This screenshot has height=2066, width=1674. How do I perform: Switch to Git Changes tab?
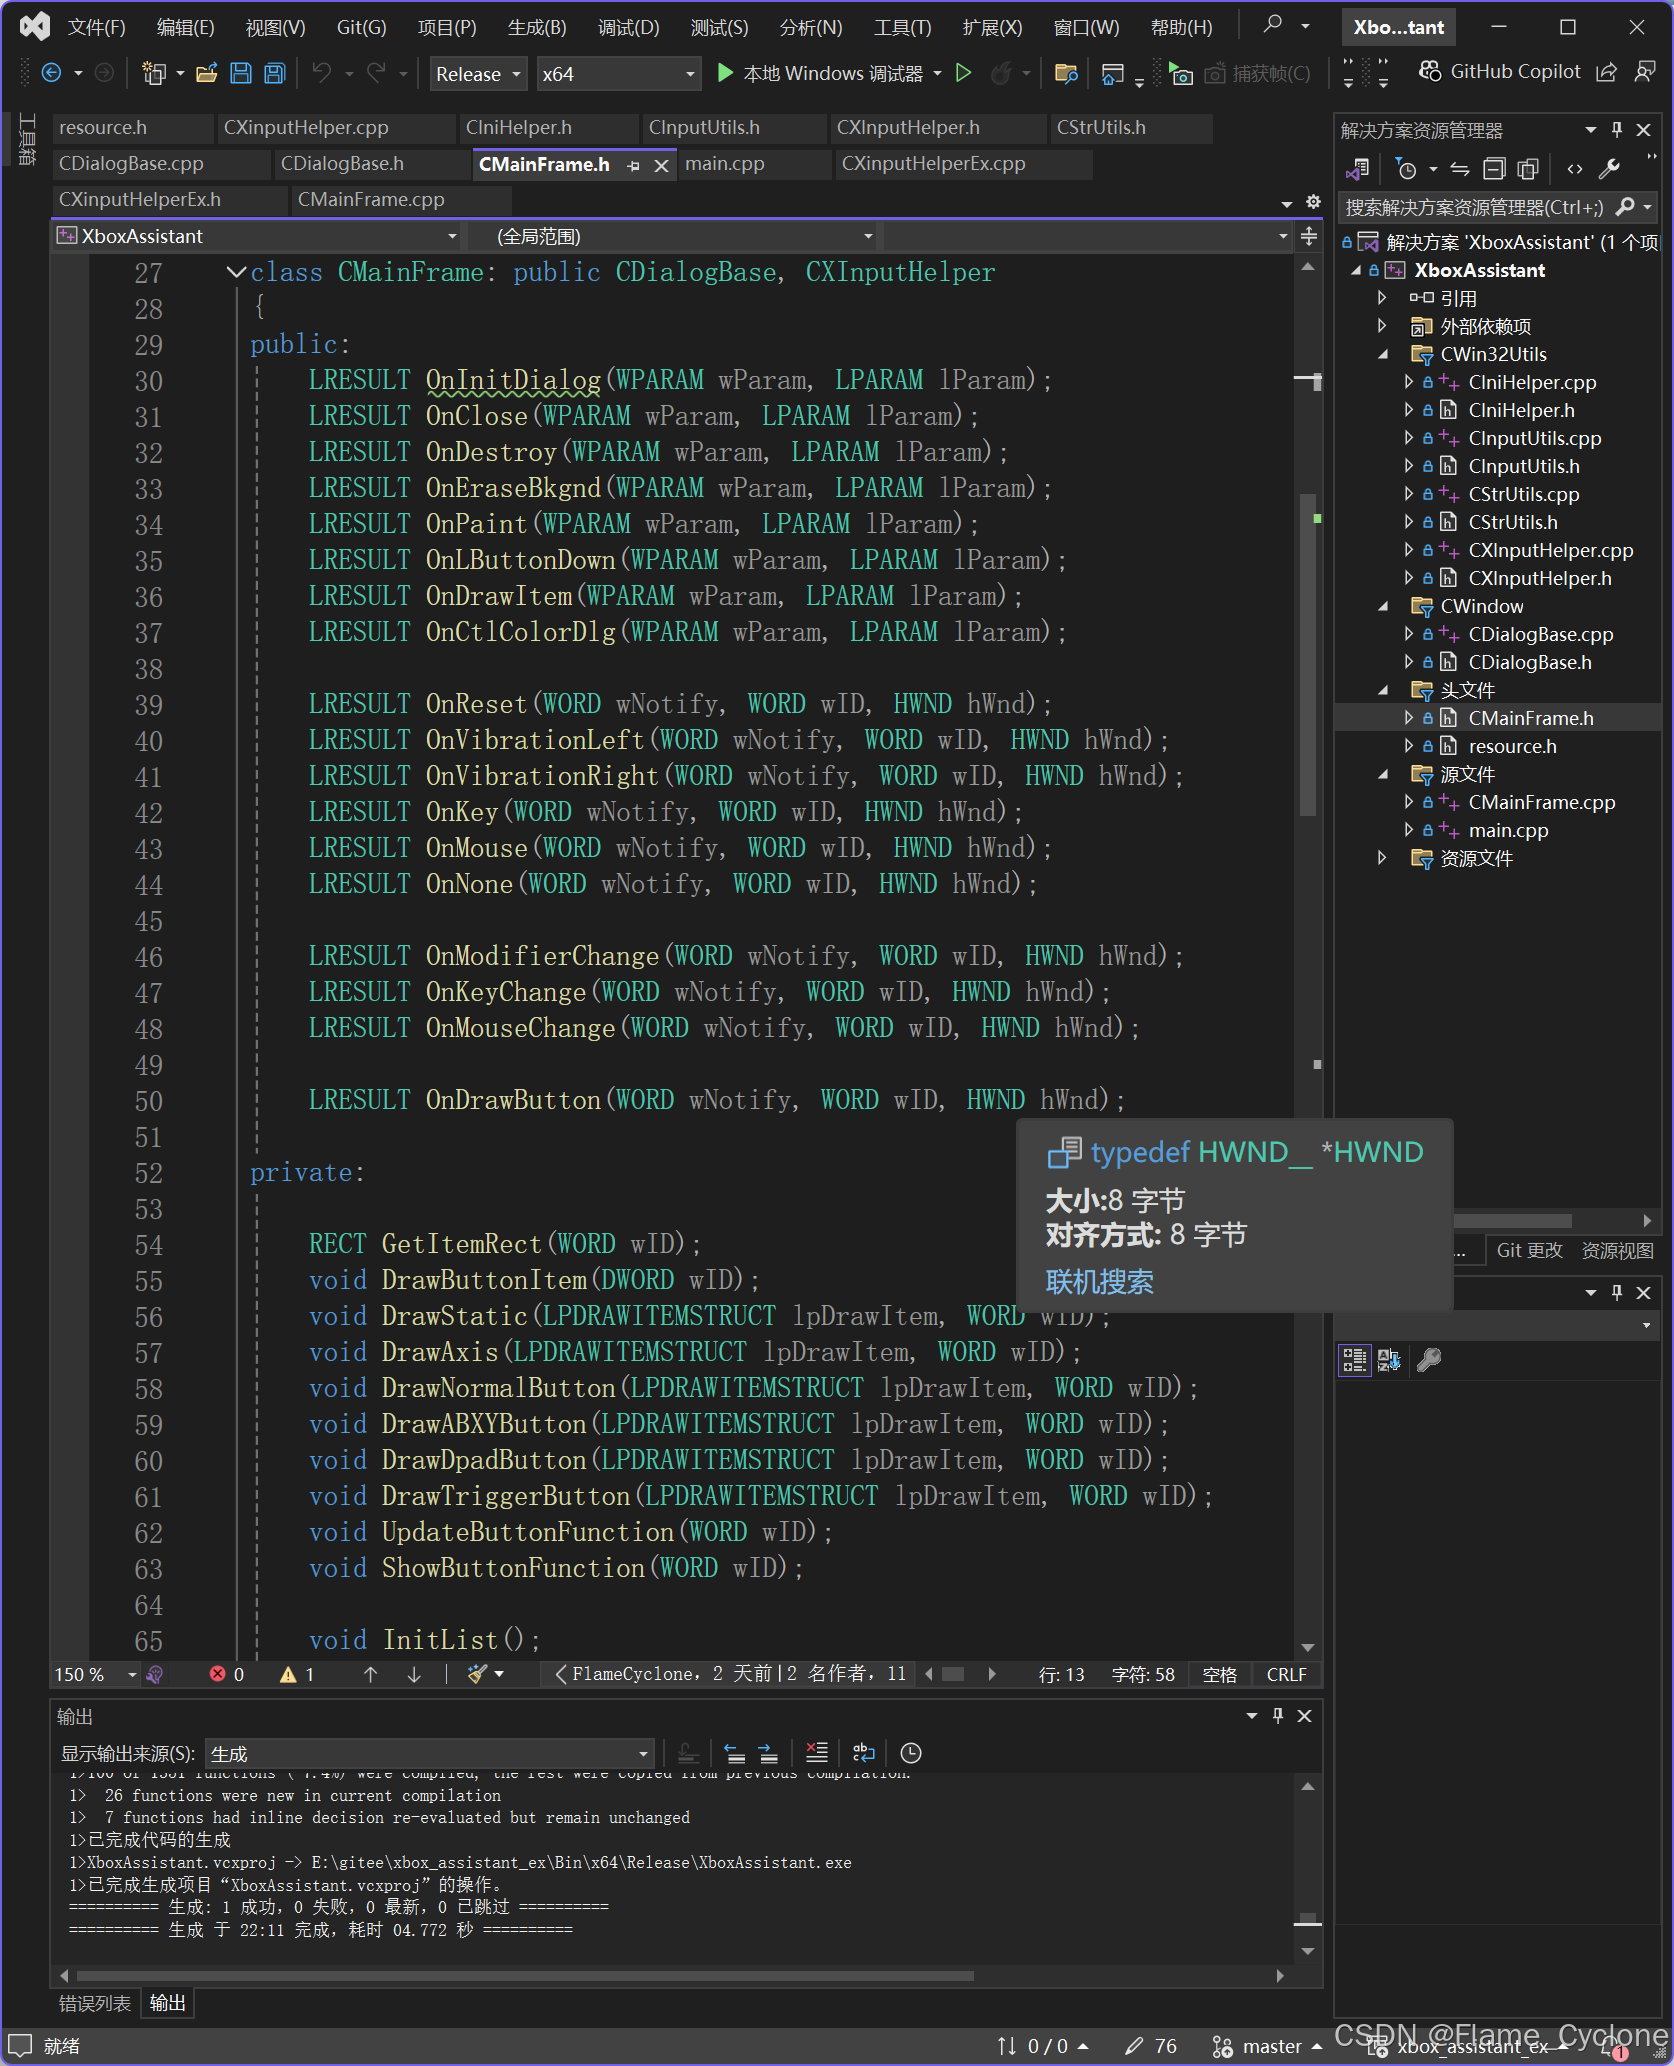pyautogui.click(x=1529, y=1251)
